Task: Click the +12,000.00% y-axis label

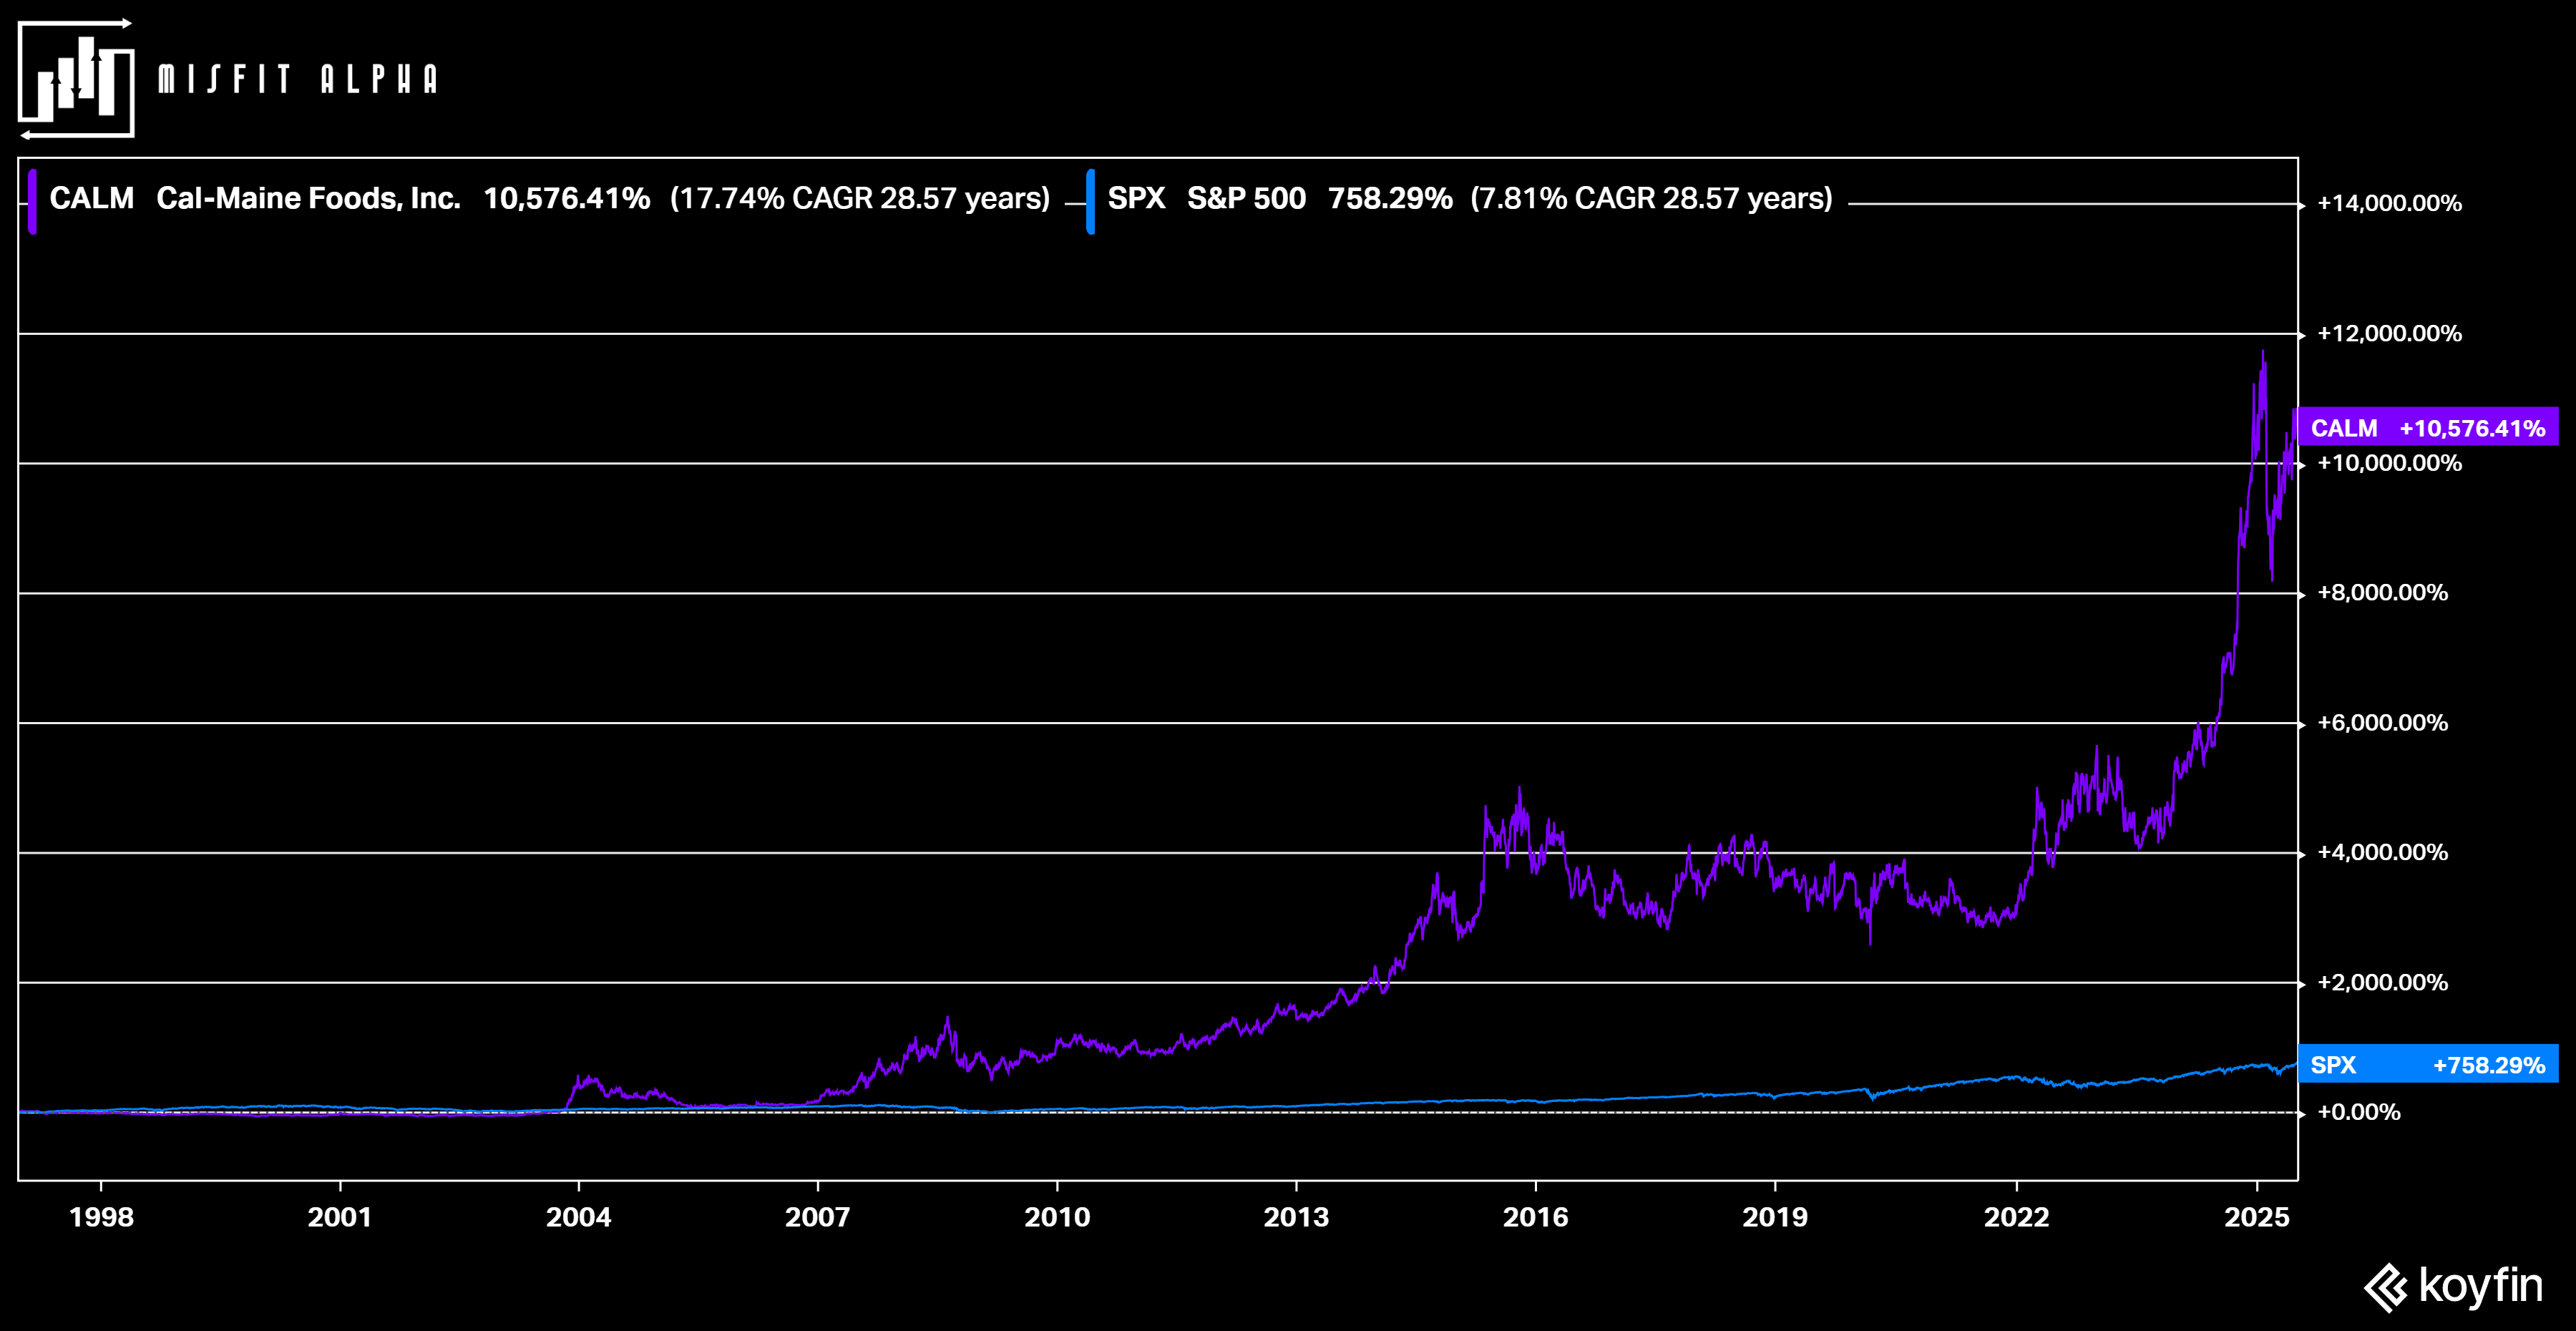Action: tap(2389, 333)
